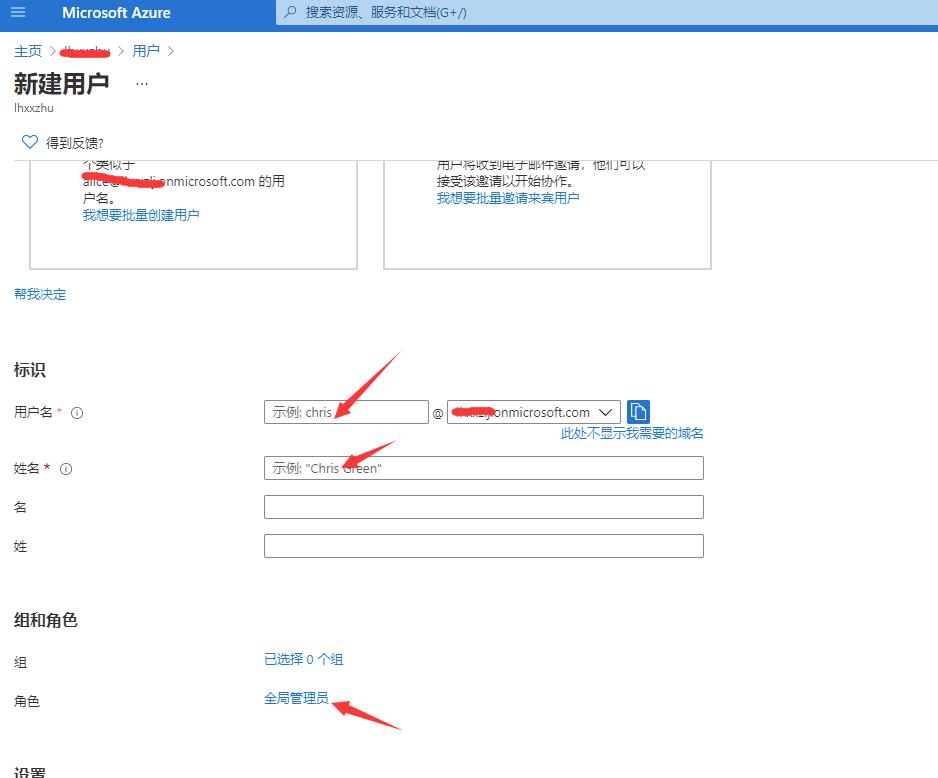
Task: Focus the 用户名 input field
Action: pos(346,412)
